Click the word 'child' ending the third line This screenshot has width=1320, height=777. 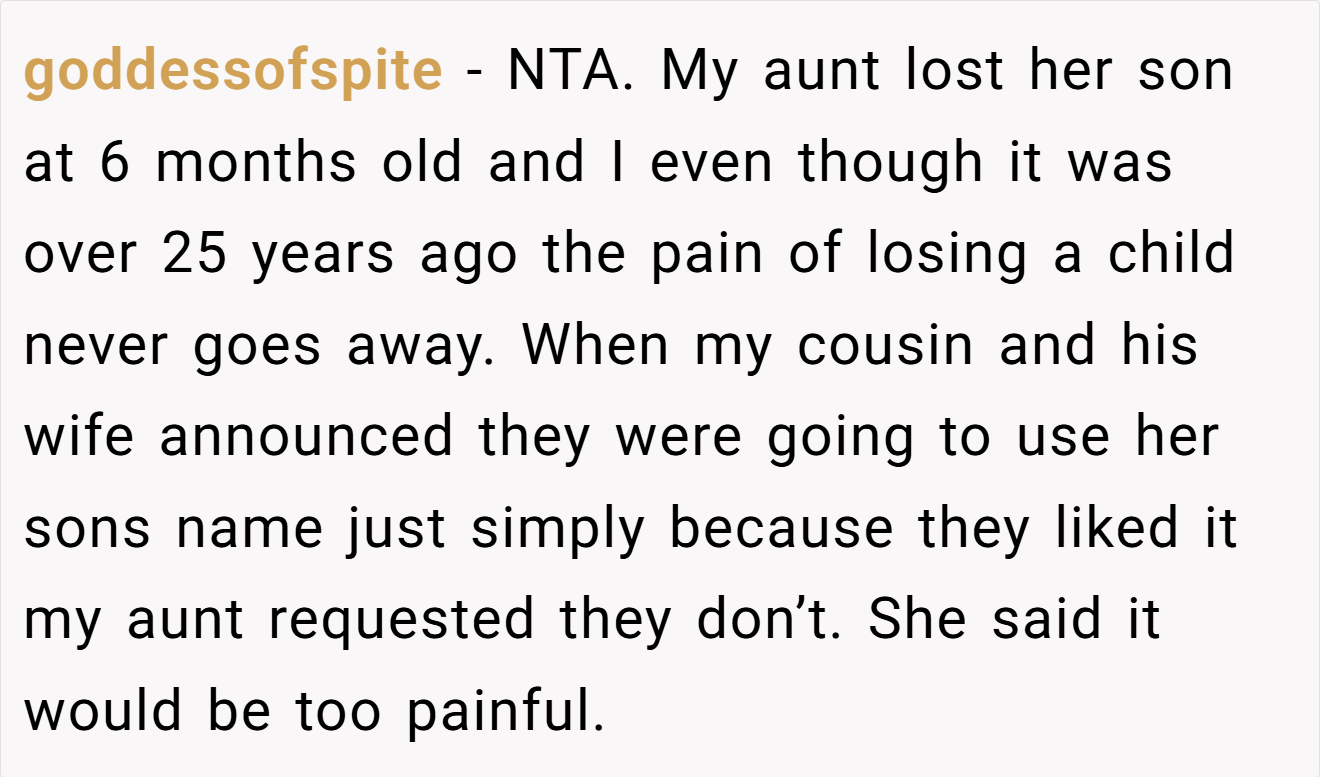pos(1171,253)
